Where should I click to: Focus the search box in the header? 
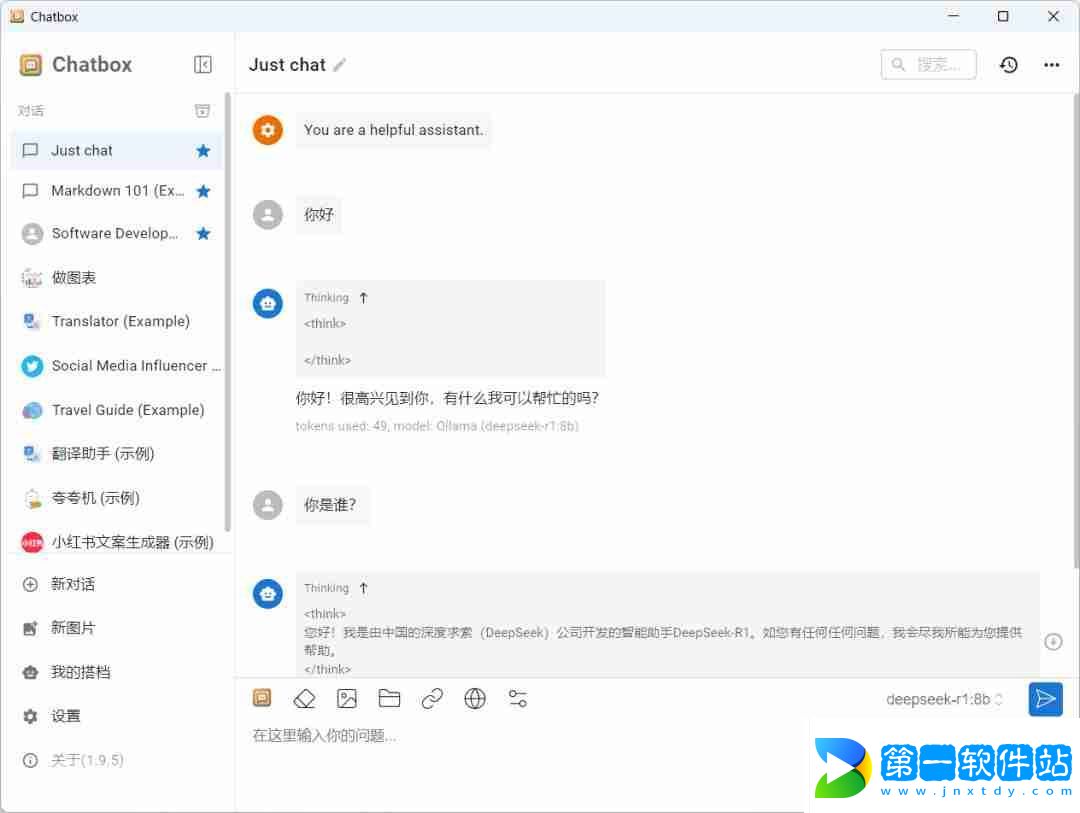coord(928,65)
